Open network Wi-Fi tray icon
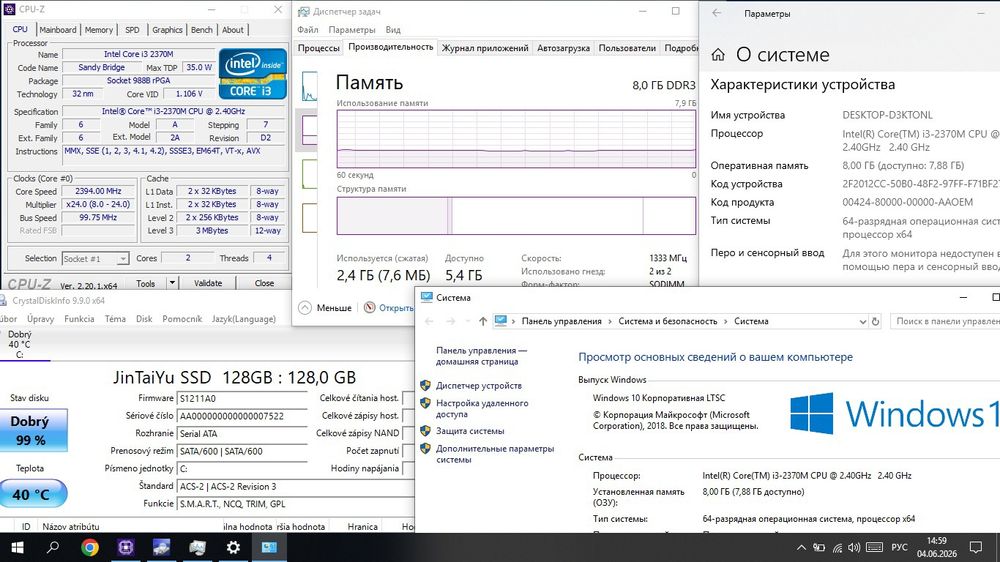 (x=837, y=547)
